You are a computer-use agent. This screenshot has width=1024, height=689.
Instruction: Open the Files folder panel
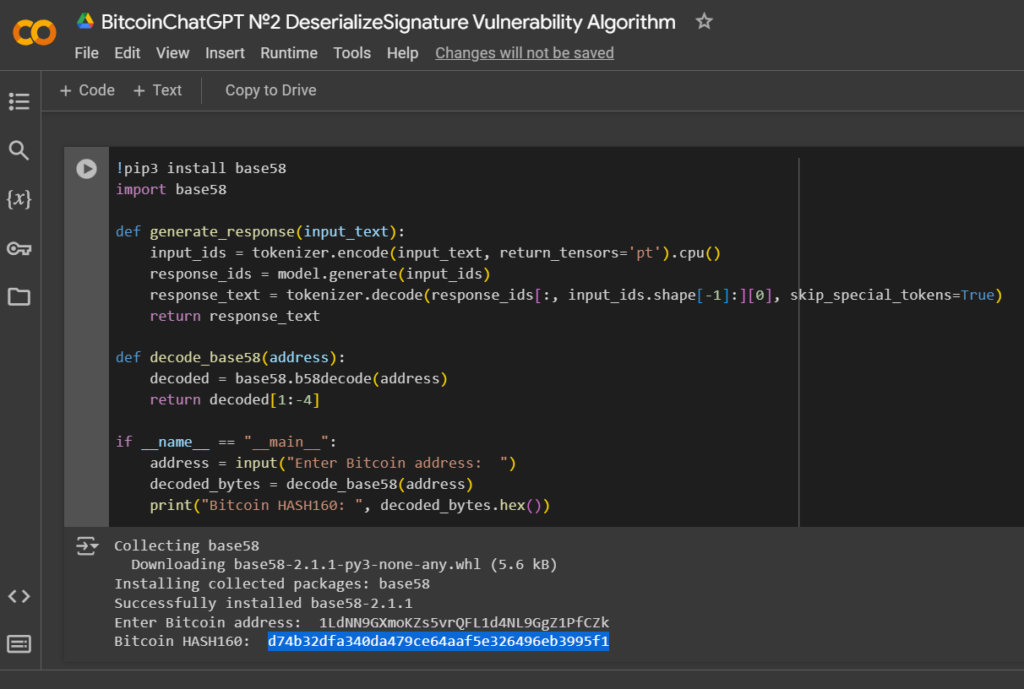(19, 297)
